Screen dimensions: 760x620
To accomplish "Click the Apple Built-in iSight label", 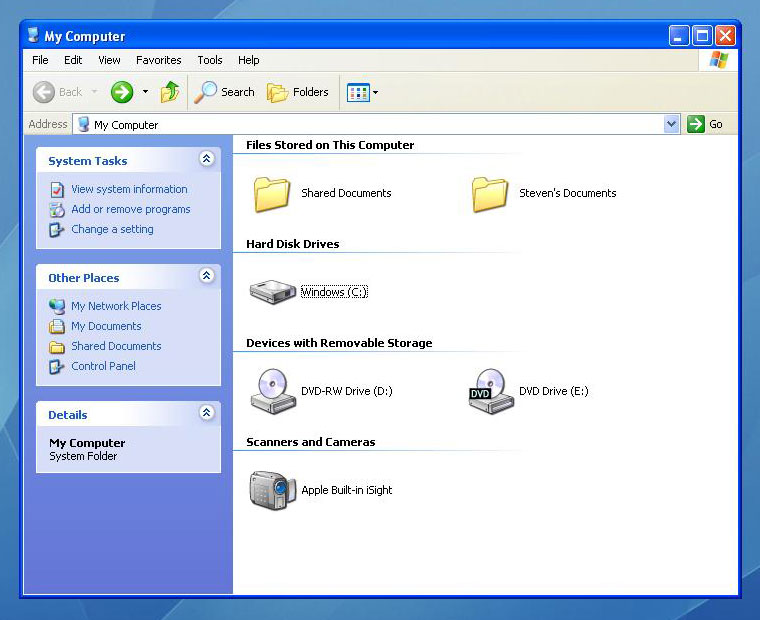I will [347, 490].
